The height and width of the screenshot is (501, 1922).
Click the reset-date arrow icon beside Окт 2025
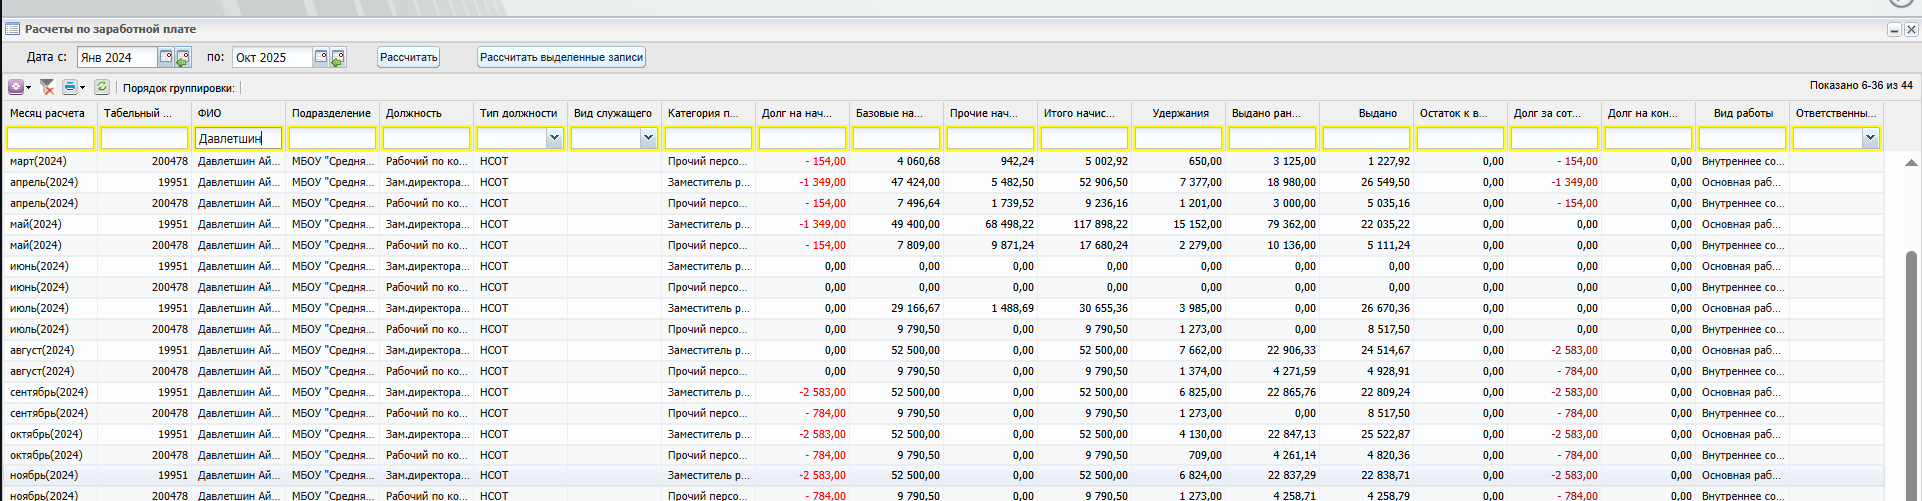click(x=338, y=59)
